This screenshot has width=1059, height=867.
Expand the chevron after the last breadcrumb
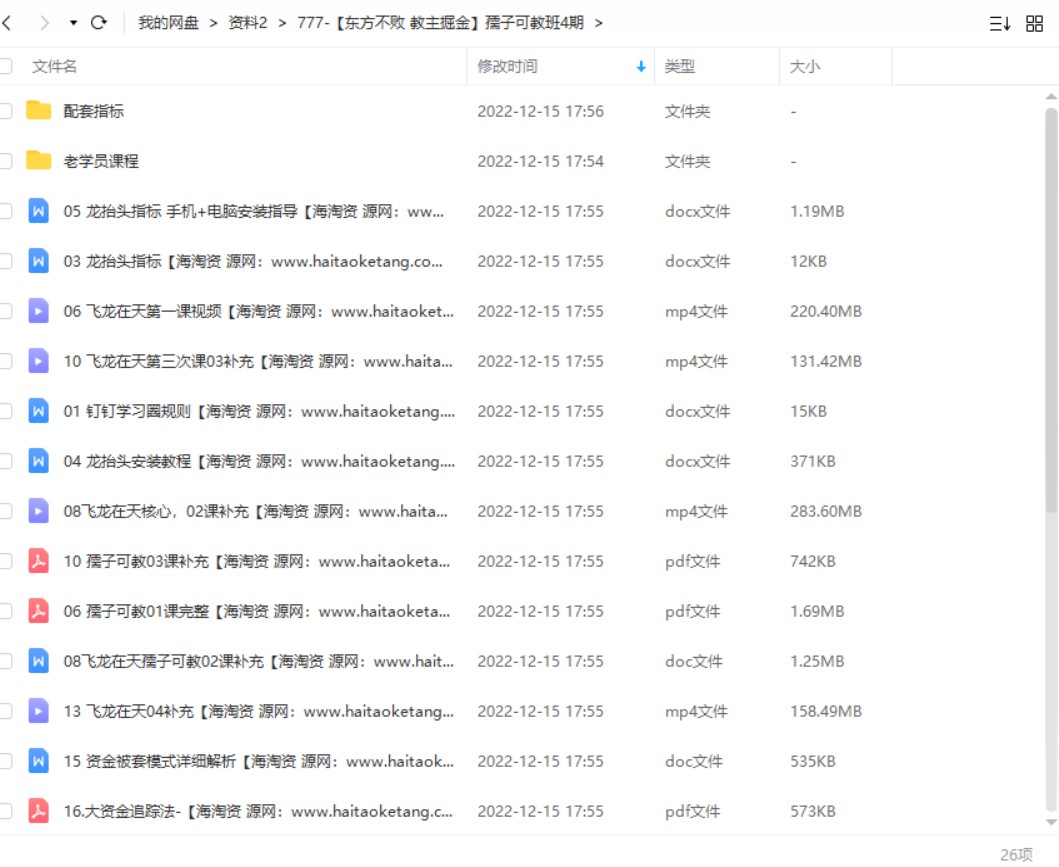coord(598,24)
